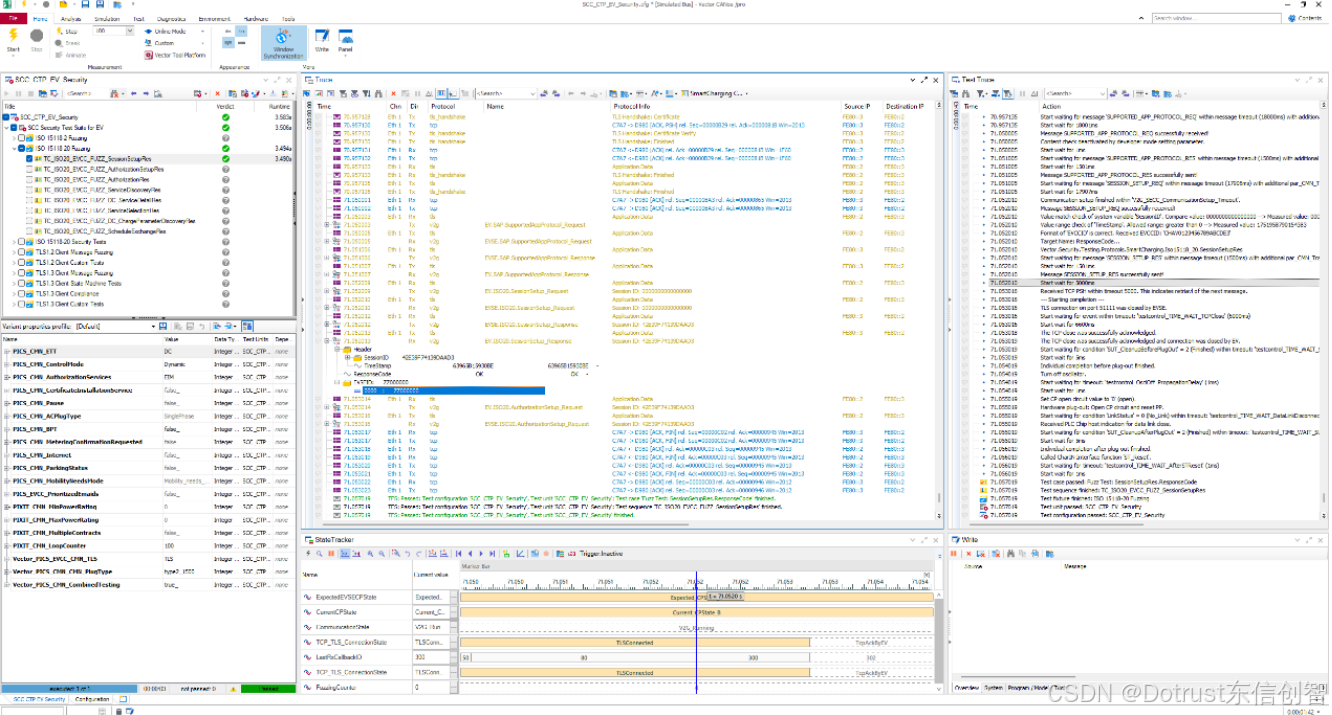Click the Destination IP column header in Trace
The width and height of the screenshot is (1332, 715).
[x=905, y=106]
